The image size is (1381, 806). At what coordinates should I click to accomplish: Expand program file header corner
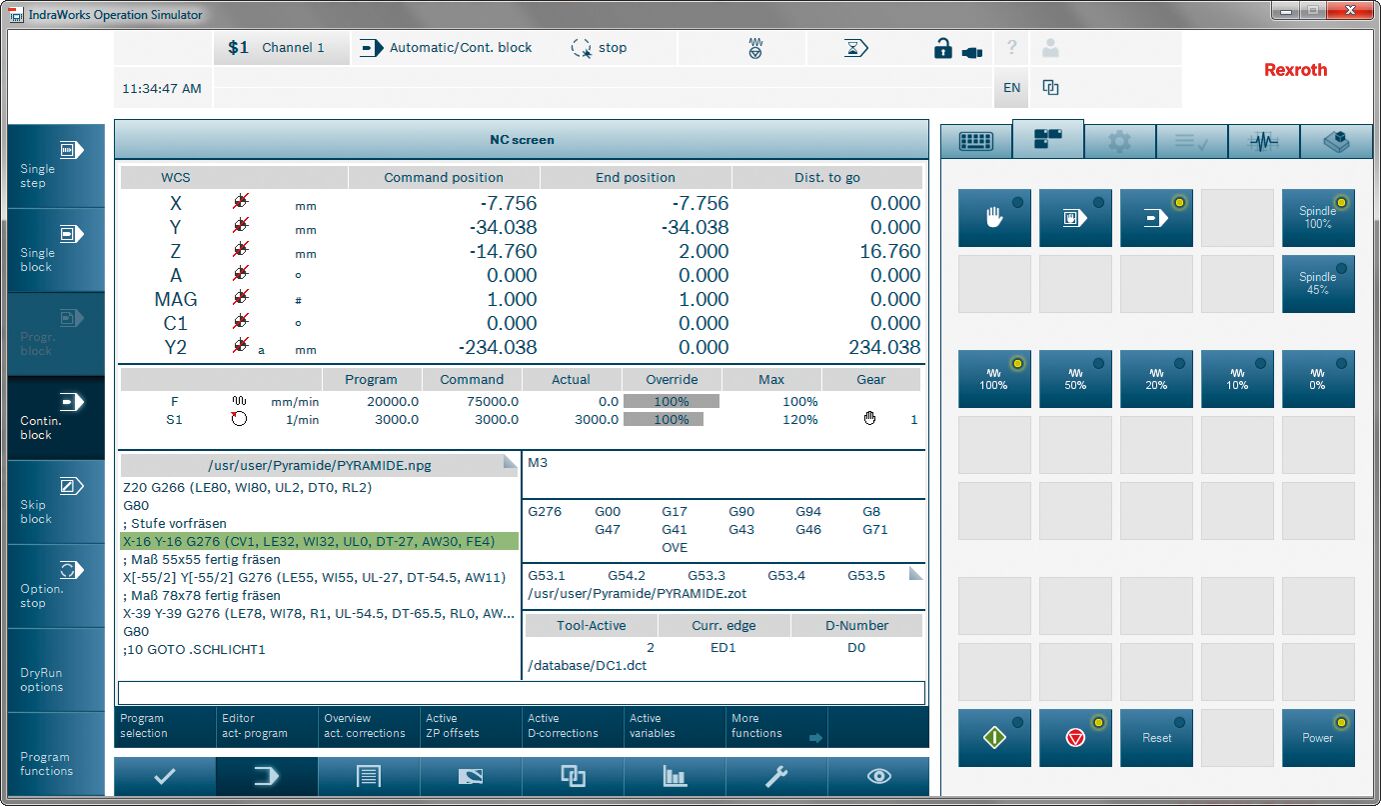pos(510,462)
